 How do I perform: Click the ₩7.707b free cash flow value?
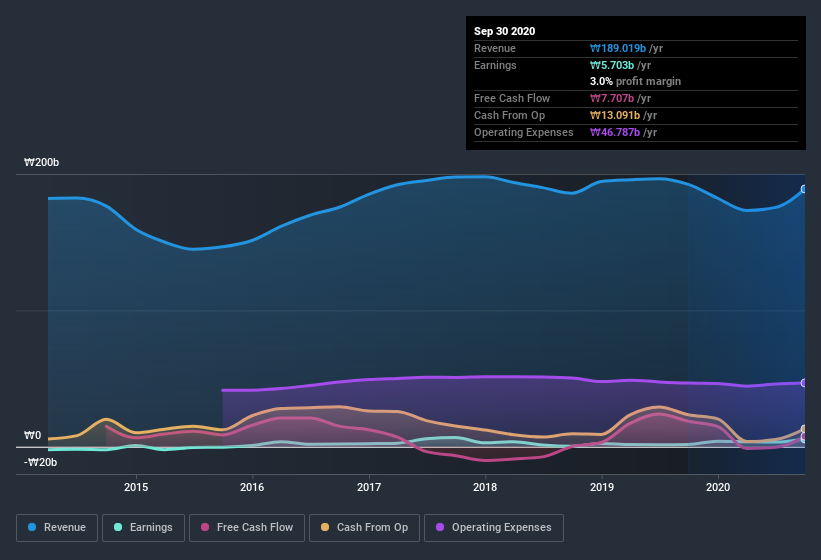pyautogui.click(x=612, y=98)
